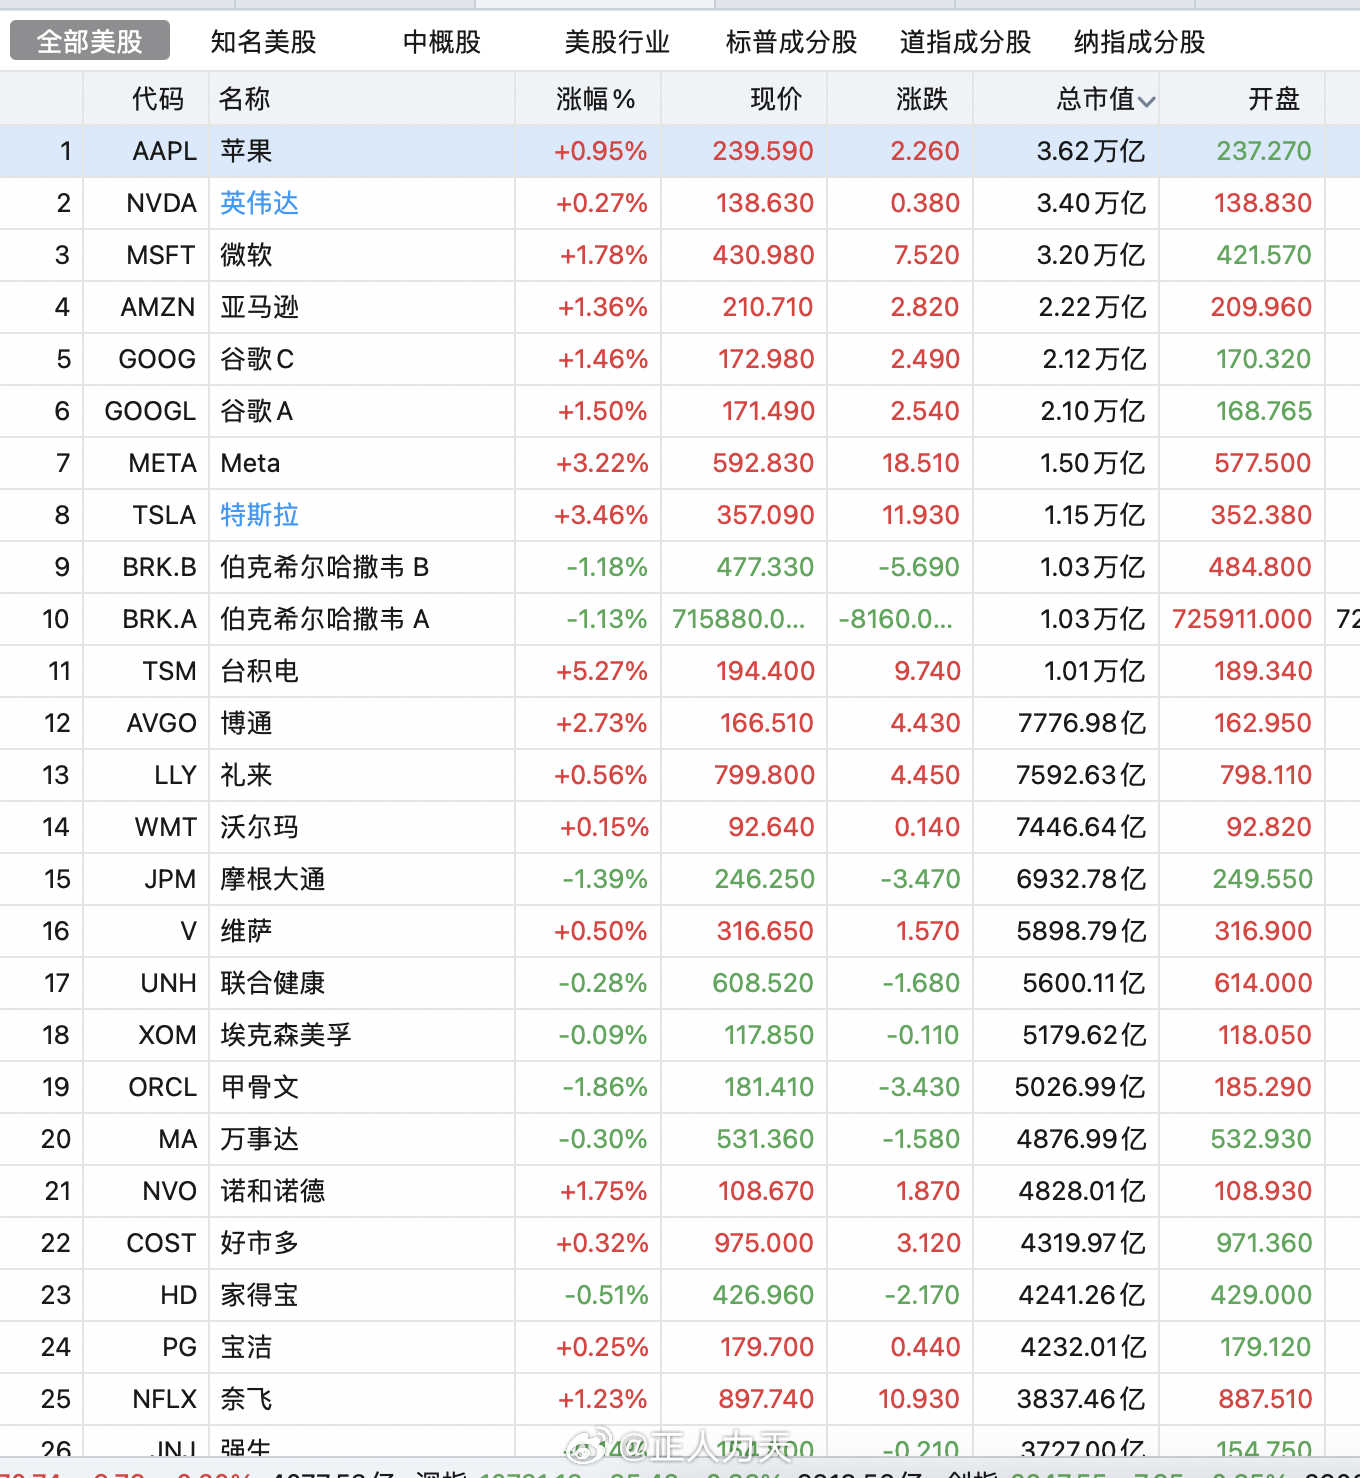
Task: Click NFLX ticker cell
Action: (165, 1399)
